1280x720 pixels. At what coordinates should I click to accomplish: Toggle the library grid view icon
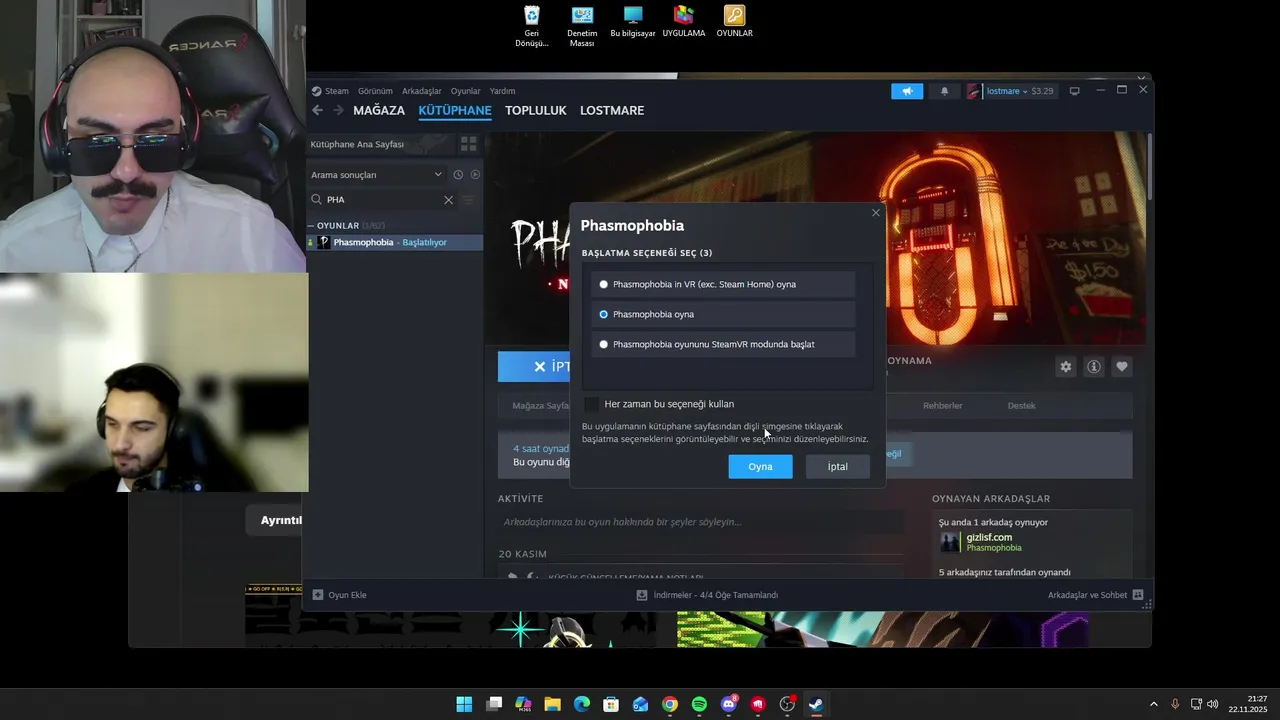(x=468, y=144)
